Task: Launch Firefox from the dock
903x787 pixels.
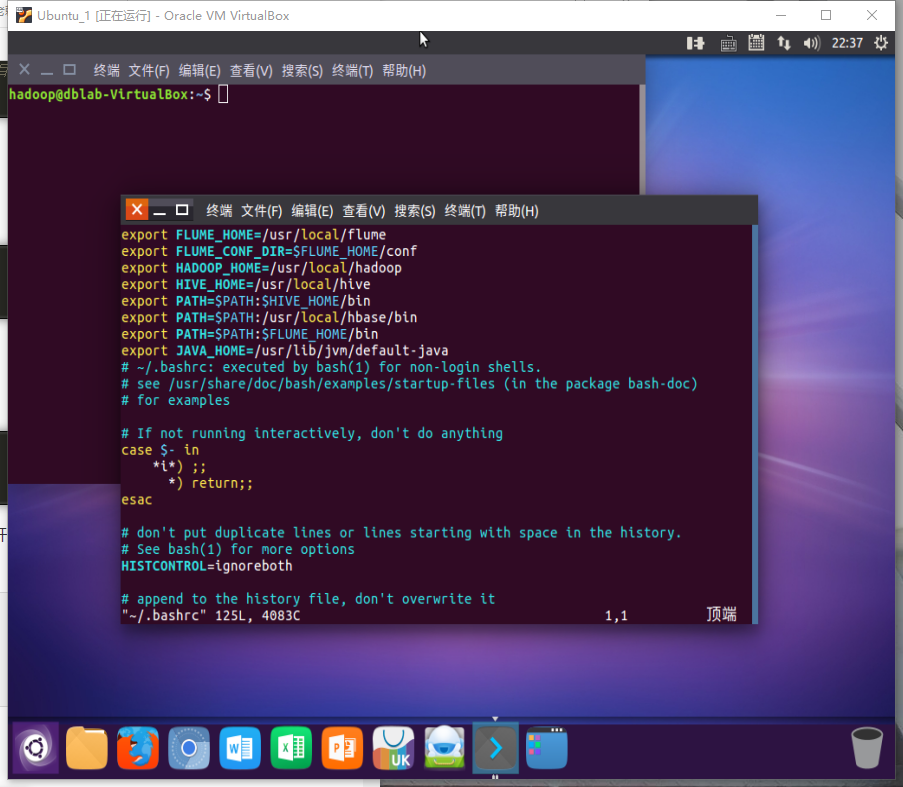Action: [138, 747]
